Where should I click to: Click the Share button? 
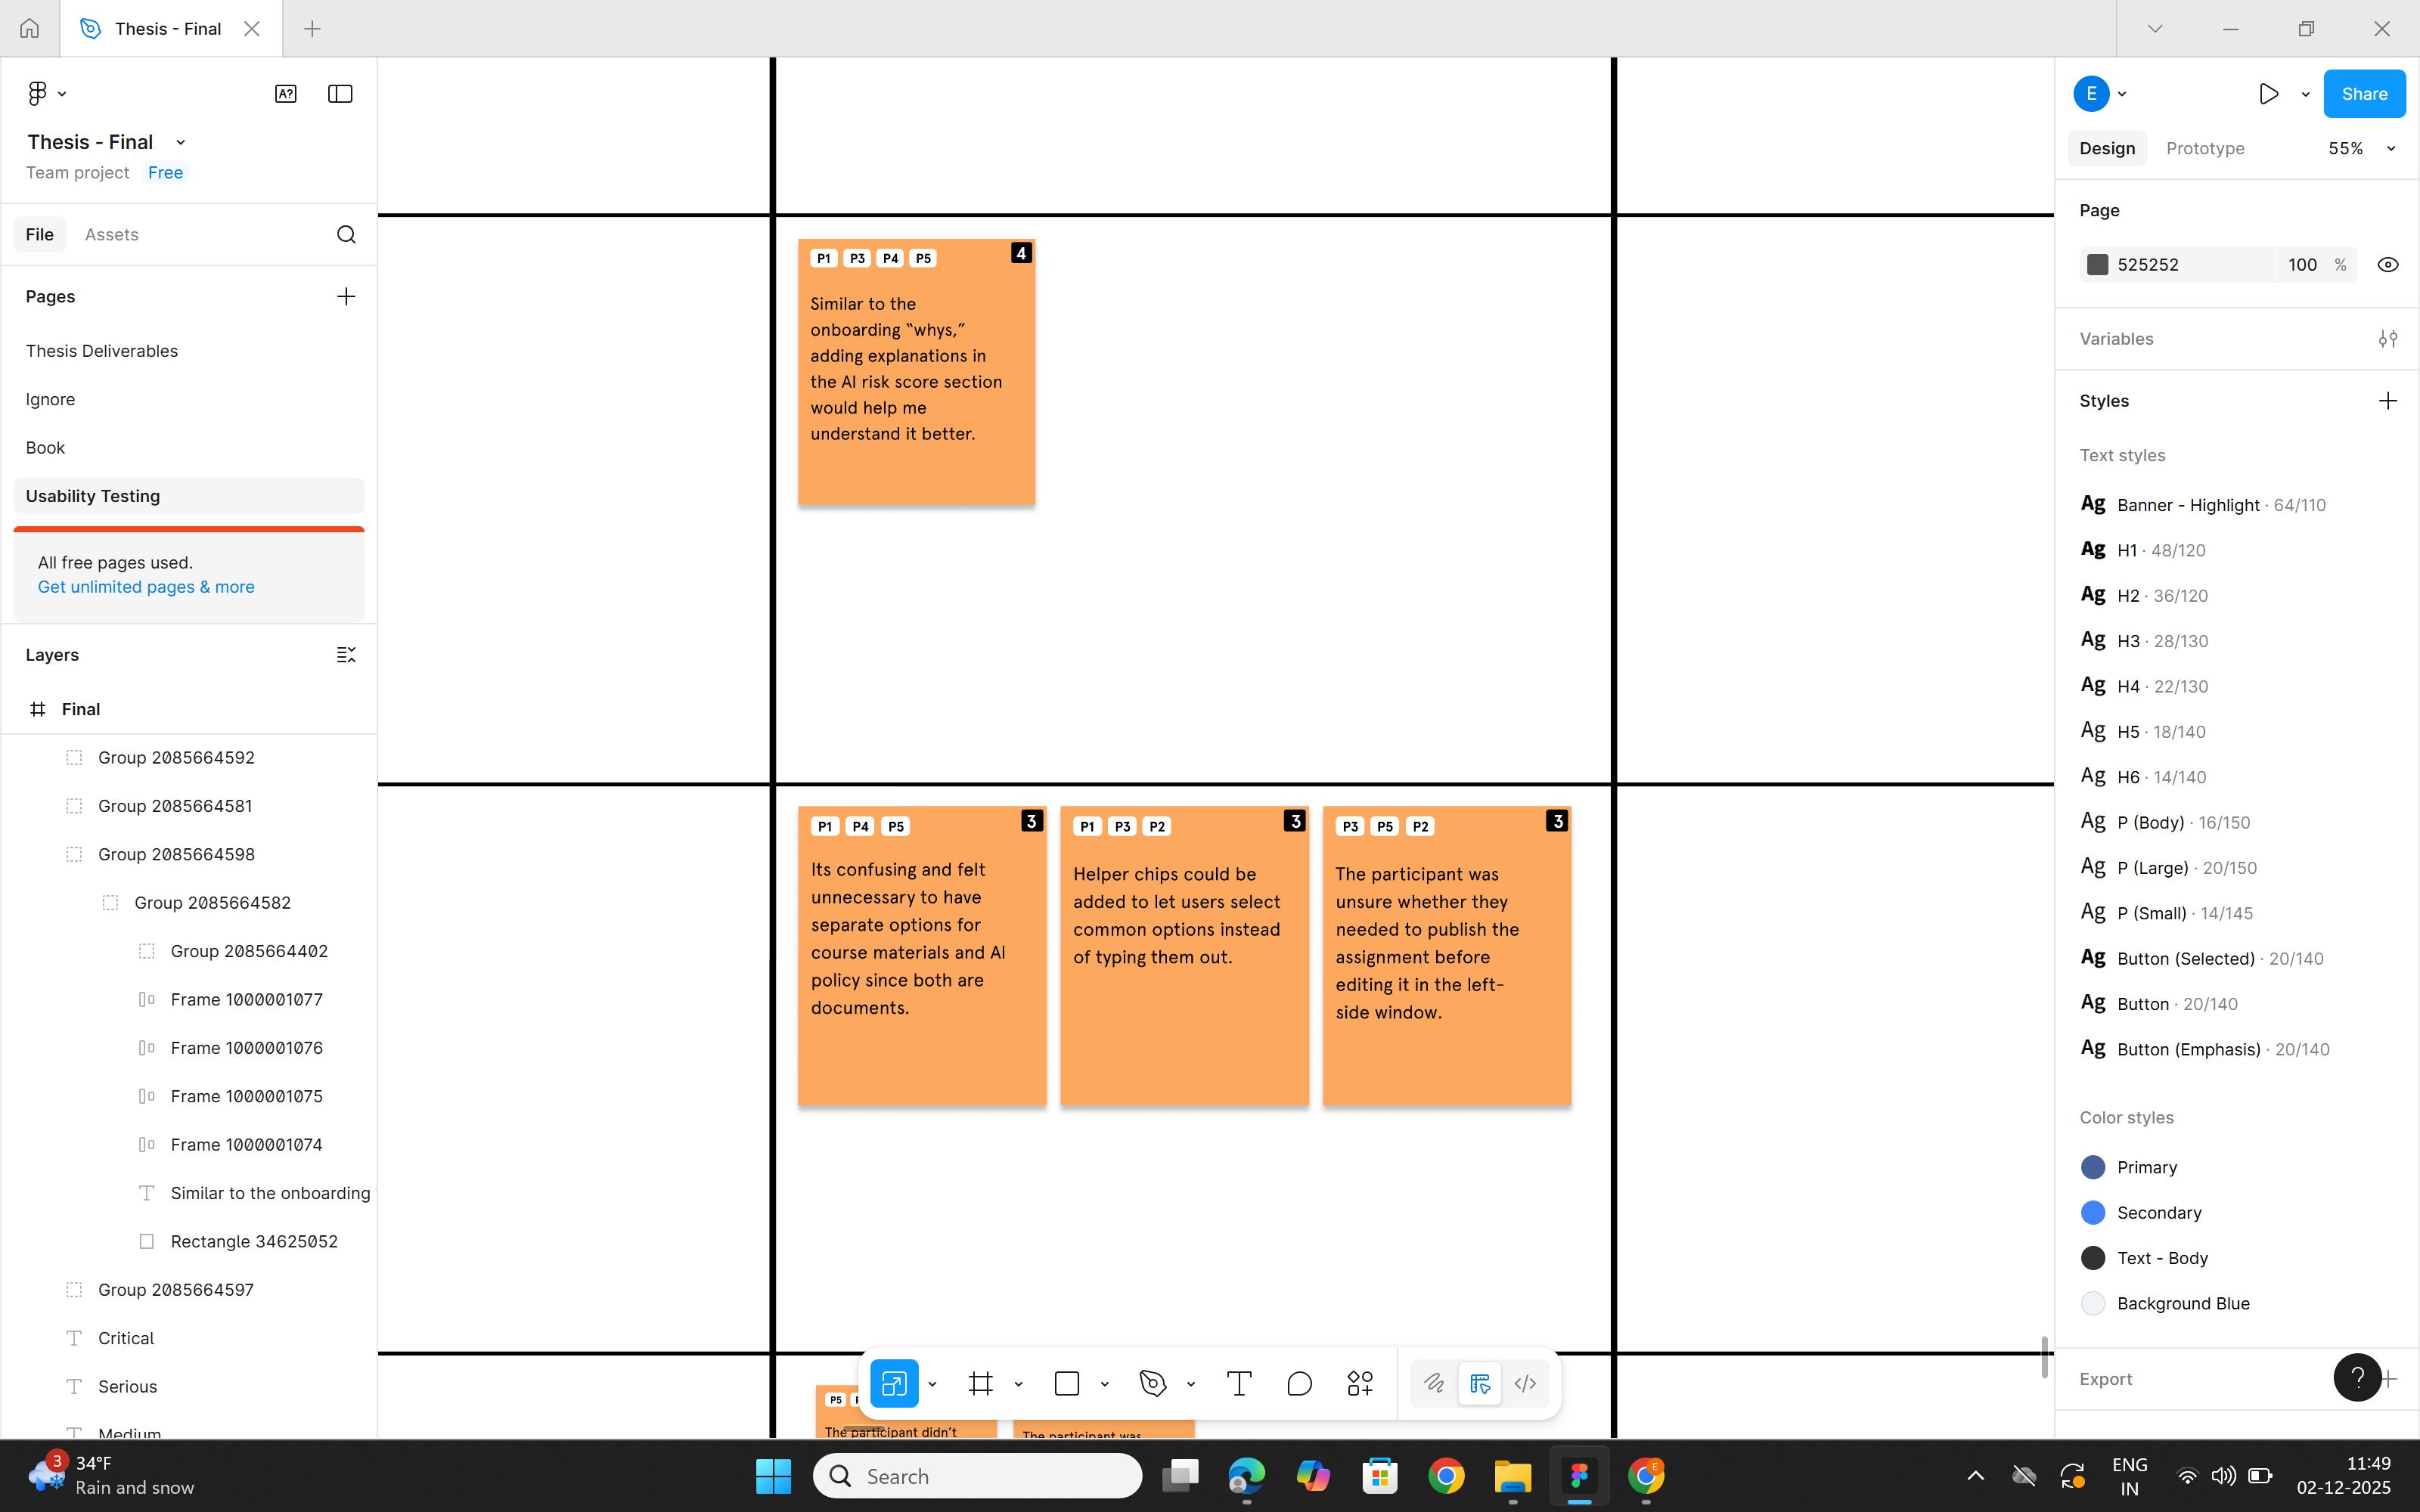(x=2363, y=94)
